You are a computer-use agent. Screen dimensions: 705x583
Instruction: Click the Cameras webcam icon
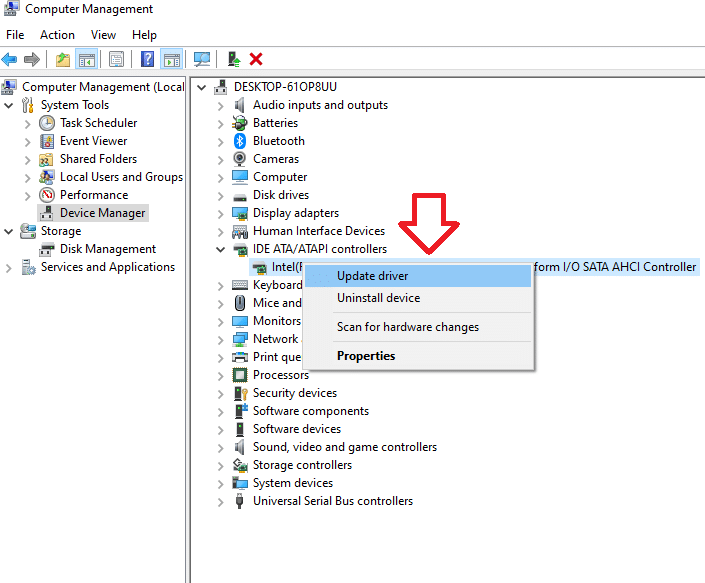coord(240,159)
